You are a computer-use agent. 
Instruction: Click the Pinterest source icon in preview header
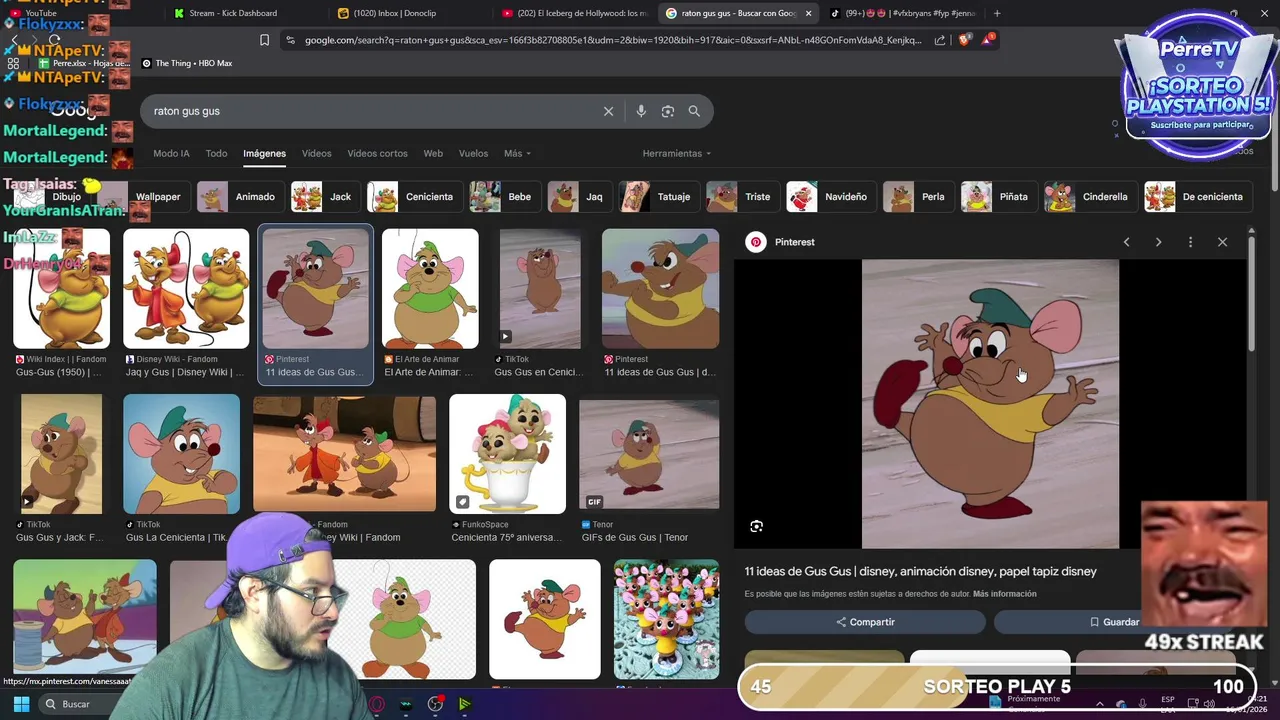(756, 242)
